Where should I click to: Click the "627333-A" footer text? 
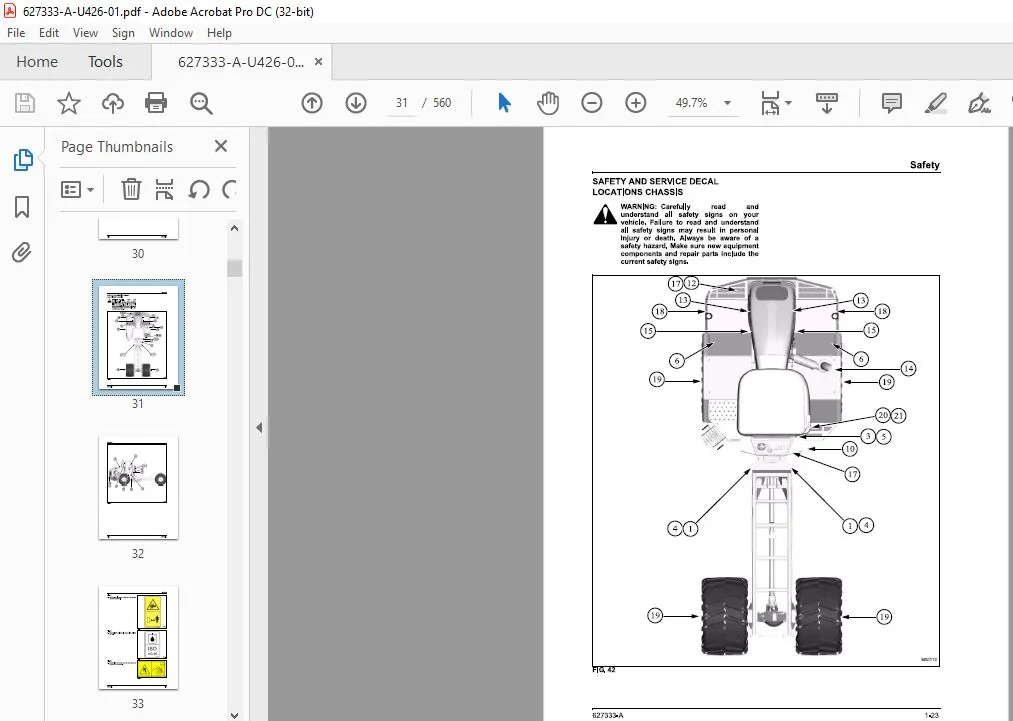point(607,715)
